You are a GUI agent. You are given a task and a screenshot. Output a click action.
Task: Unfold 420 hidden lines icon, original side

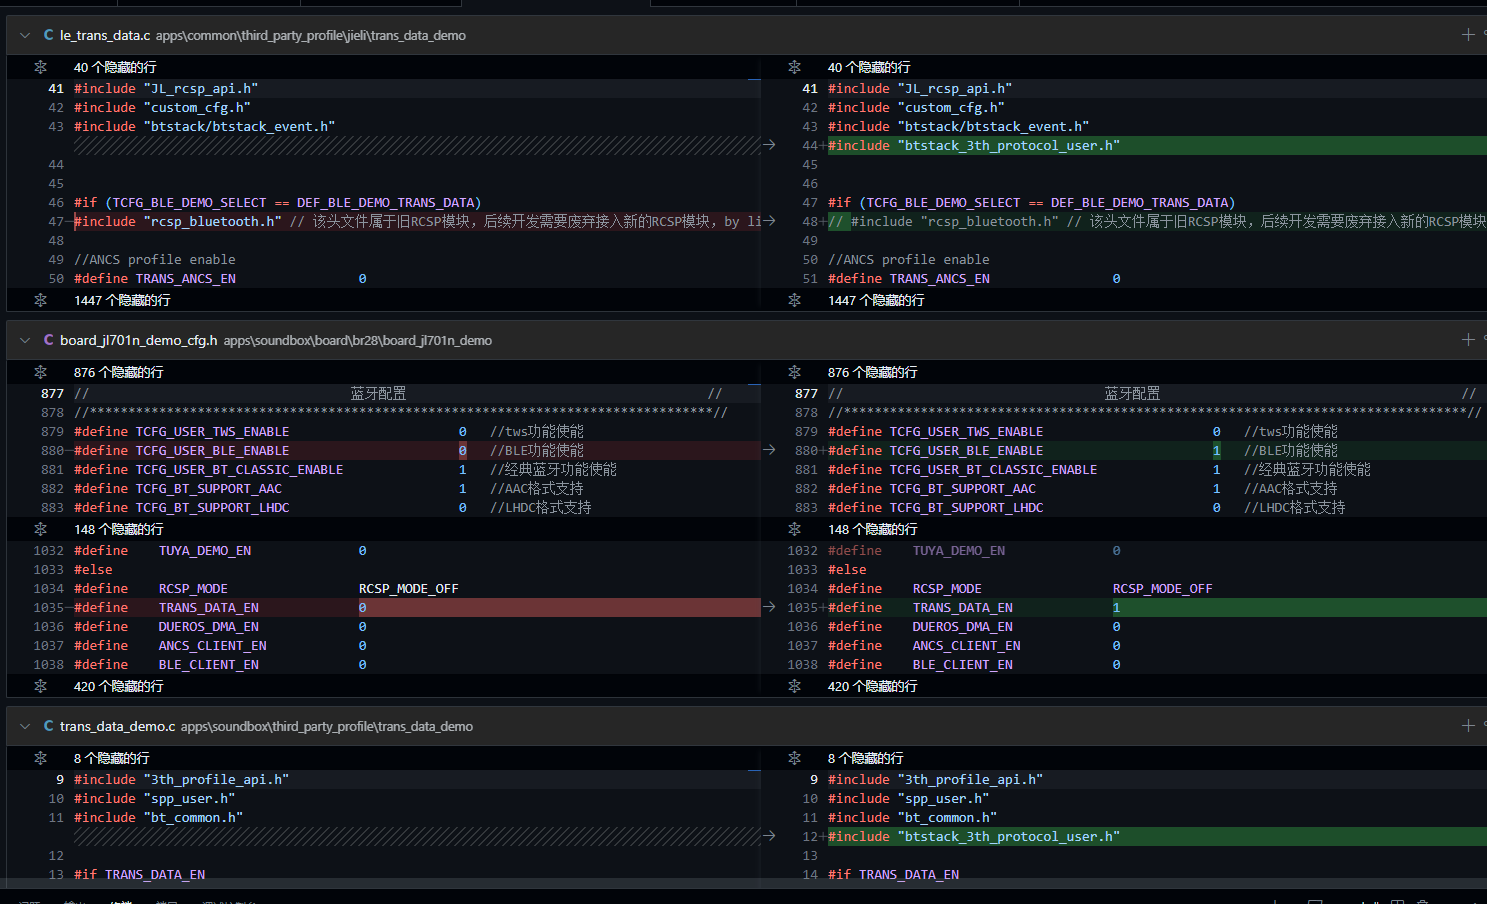[x=40, y=686]
